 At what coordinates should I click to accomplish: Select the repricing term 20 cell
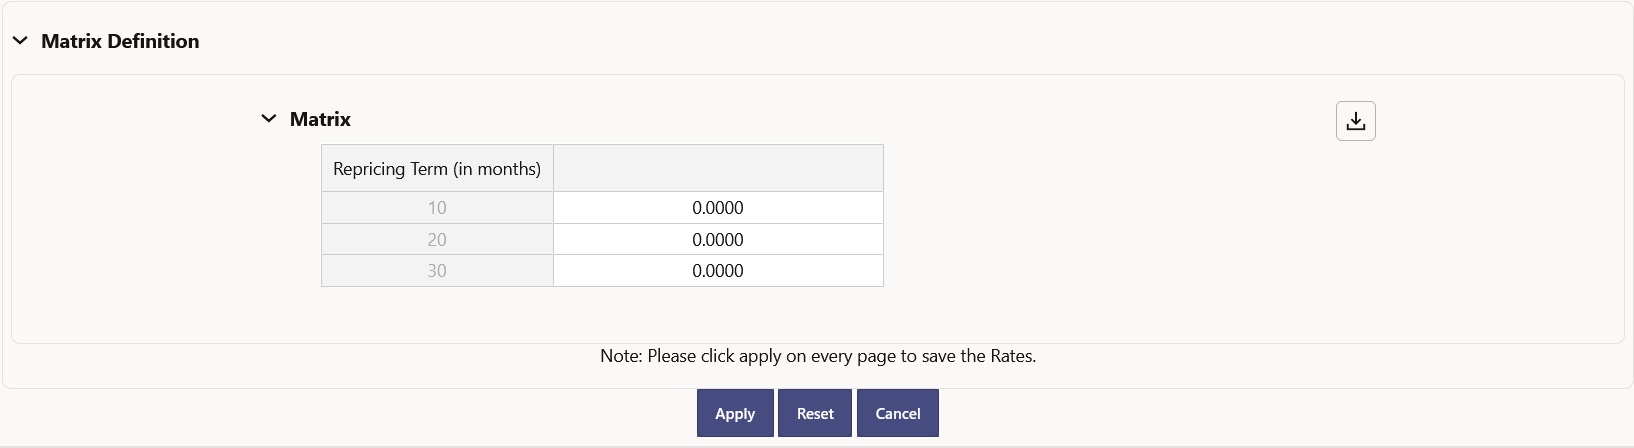pos(437,240)
